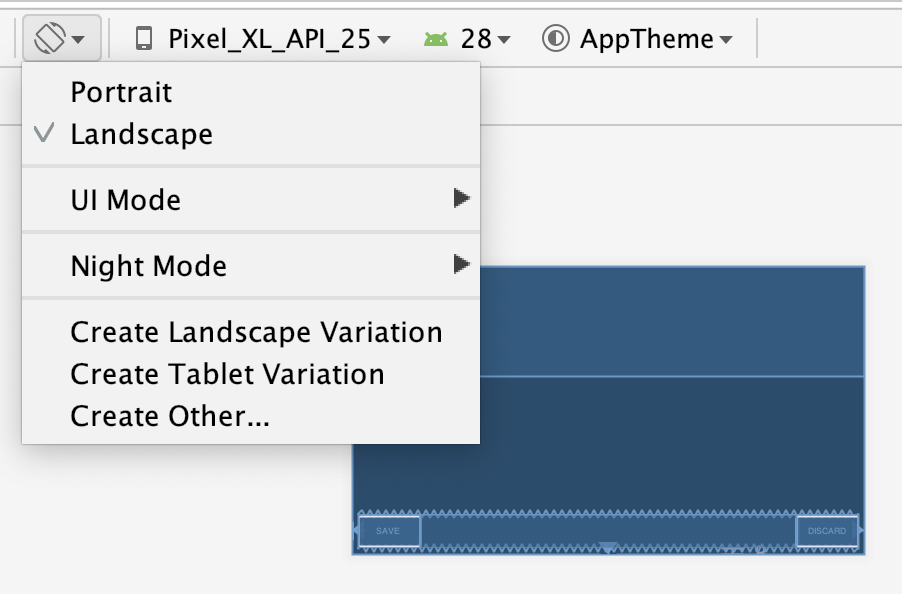Click the DISCARD button in layout preview
Screen dimensions: 902x594
pos(827,531)
